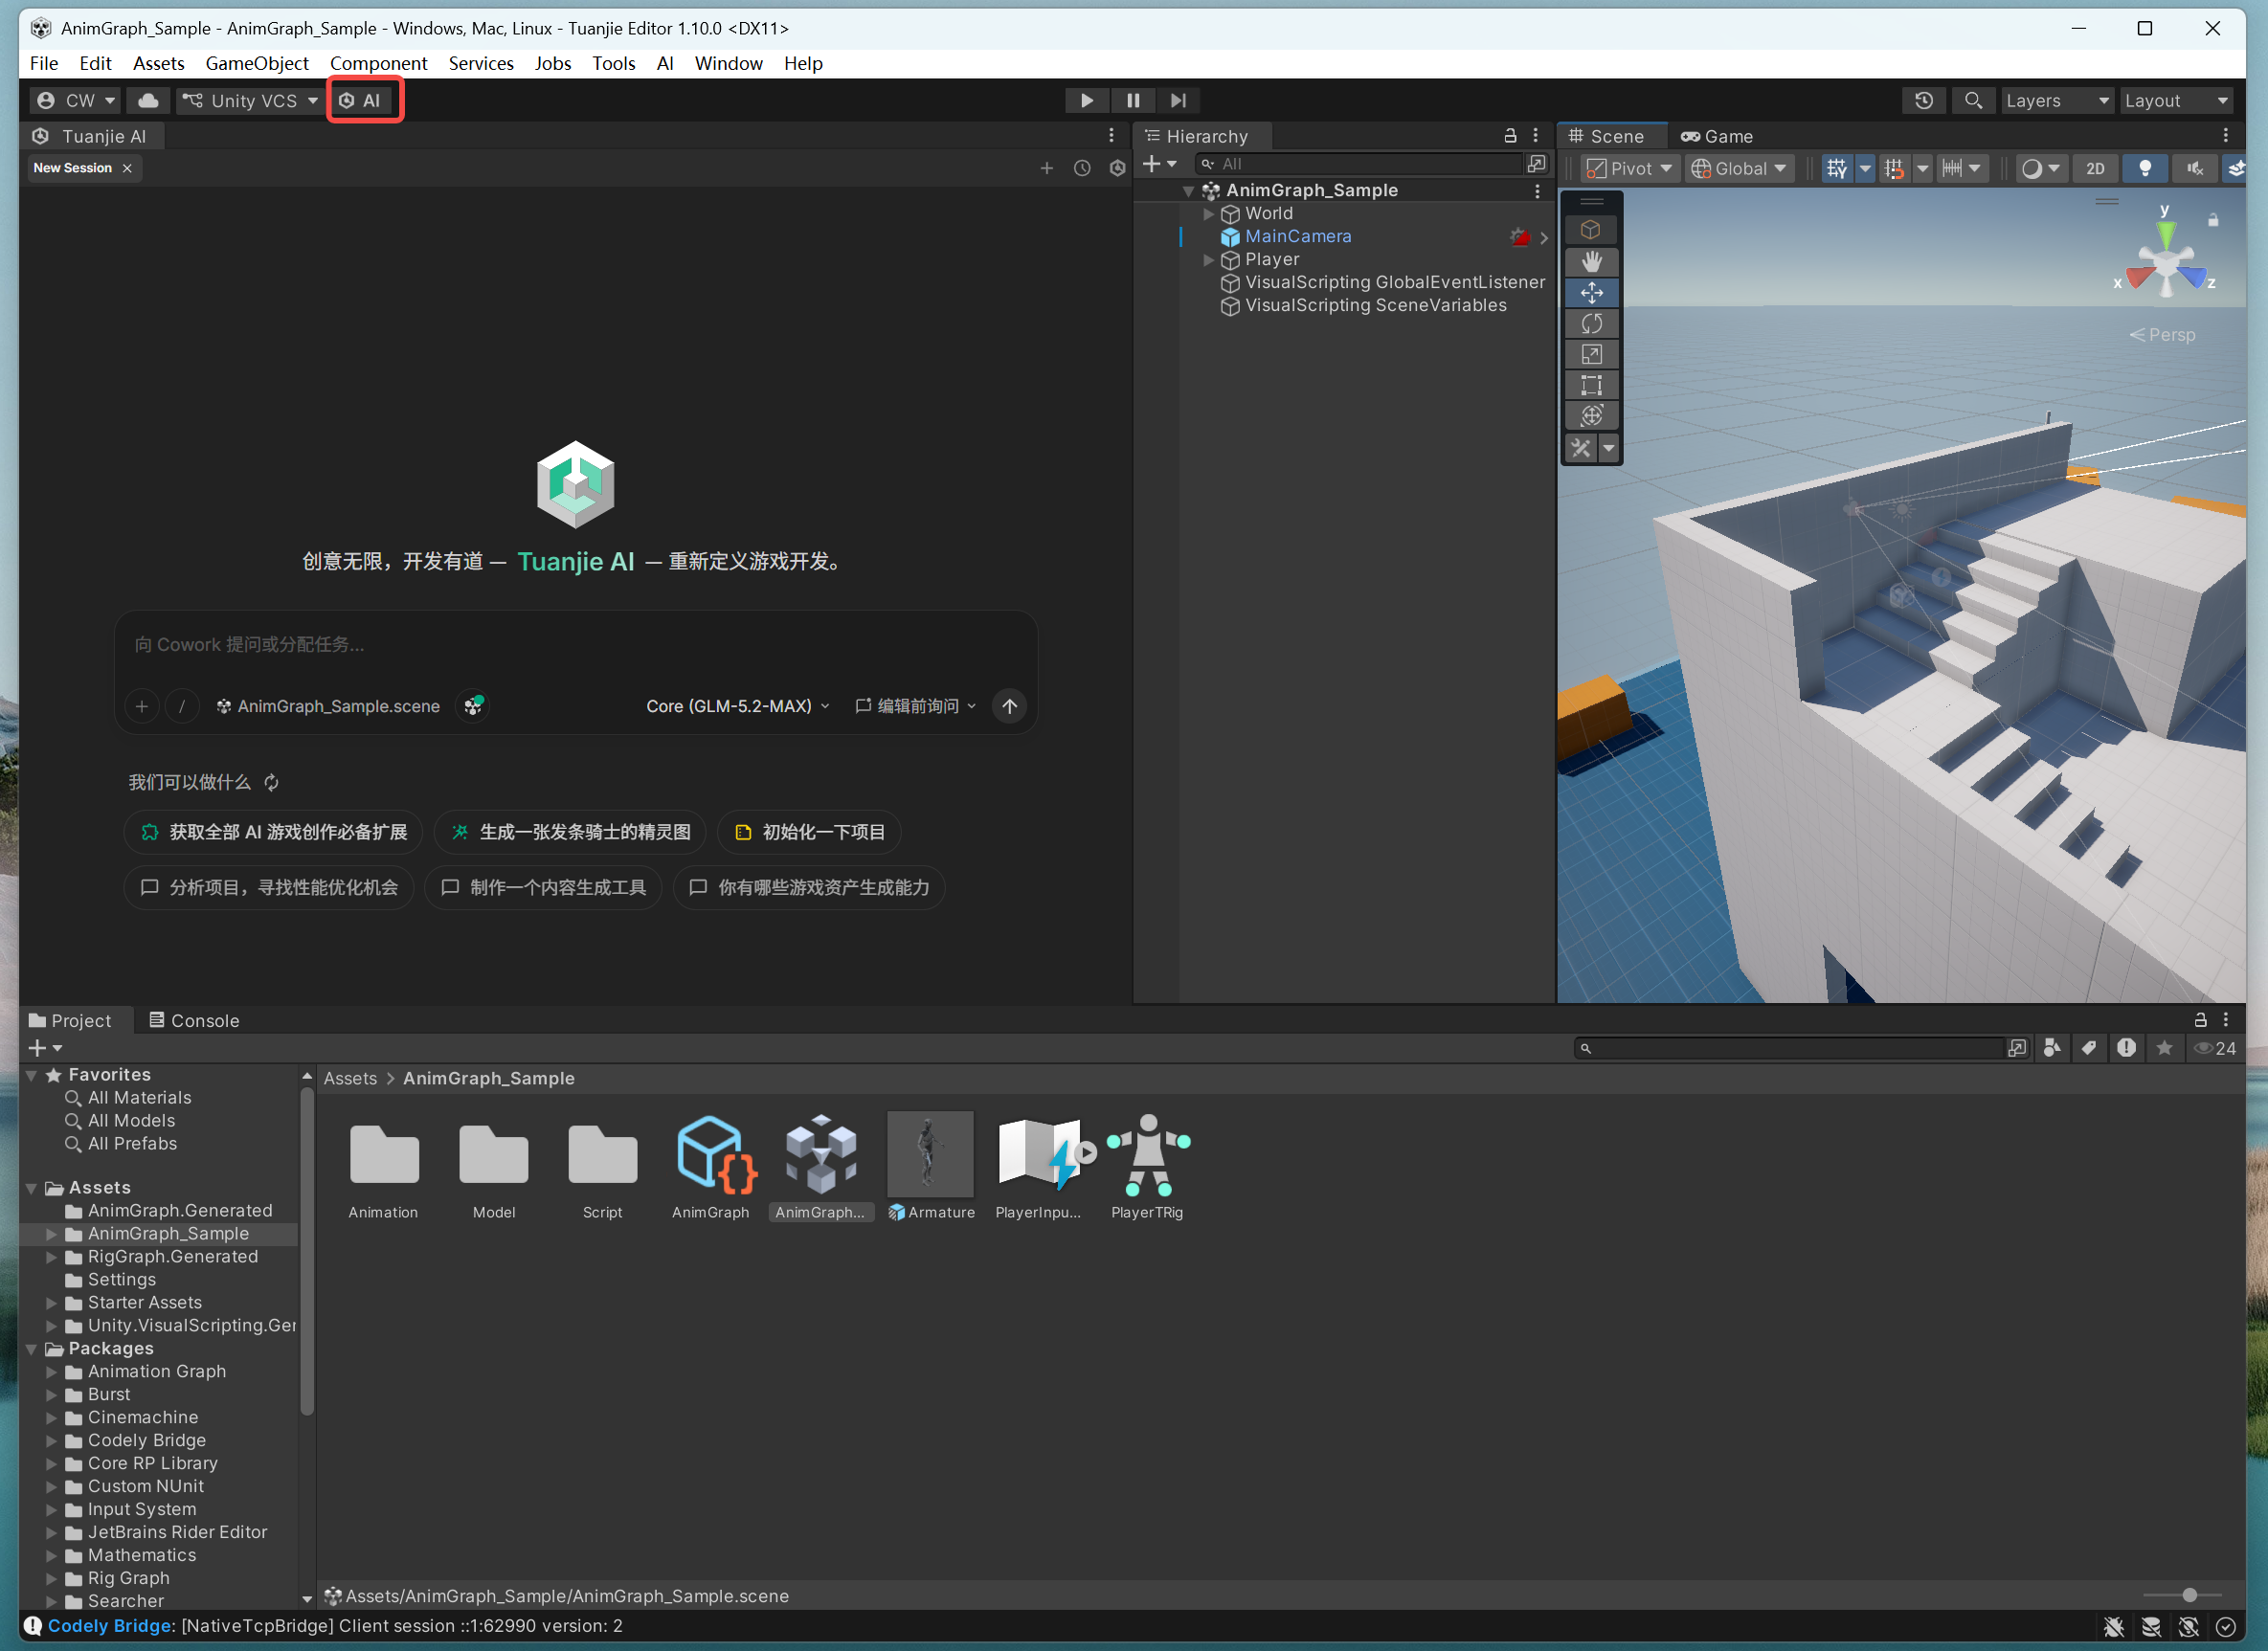Select the PlayerTRig asset icon
The image size is (2268, 1651).
tap(1148, 1155)
